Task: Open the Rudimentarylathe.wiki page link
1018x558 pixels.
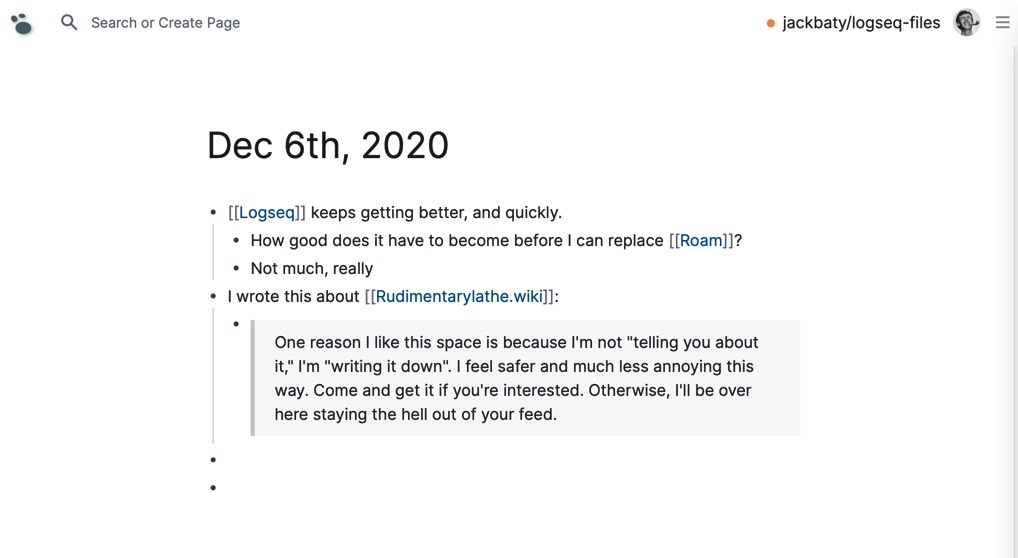Action: [x=459, y=296]
